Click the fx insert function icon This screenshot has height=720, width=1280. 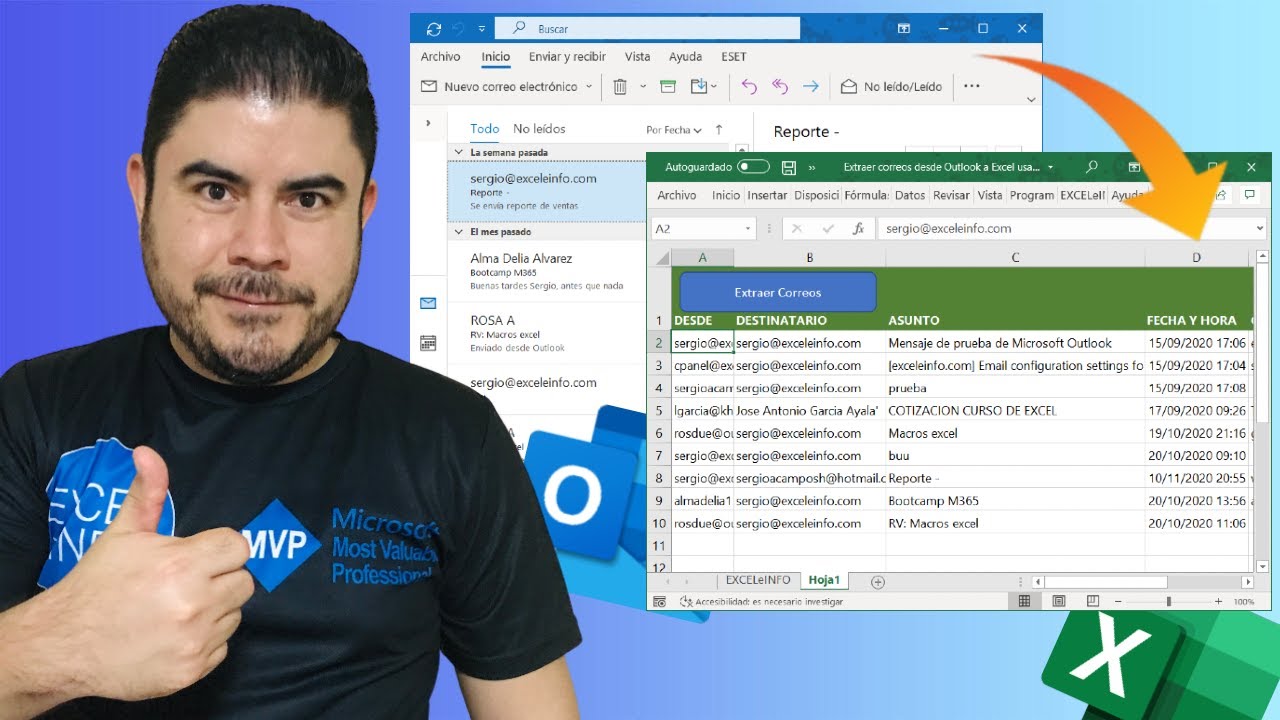(x=858, y=229)
